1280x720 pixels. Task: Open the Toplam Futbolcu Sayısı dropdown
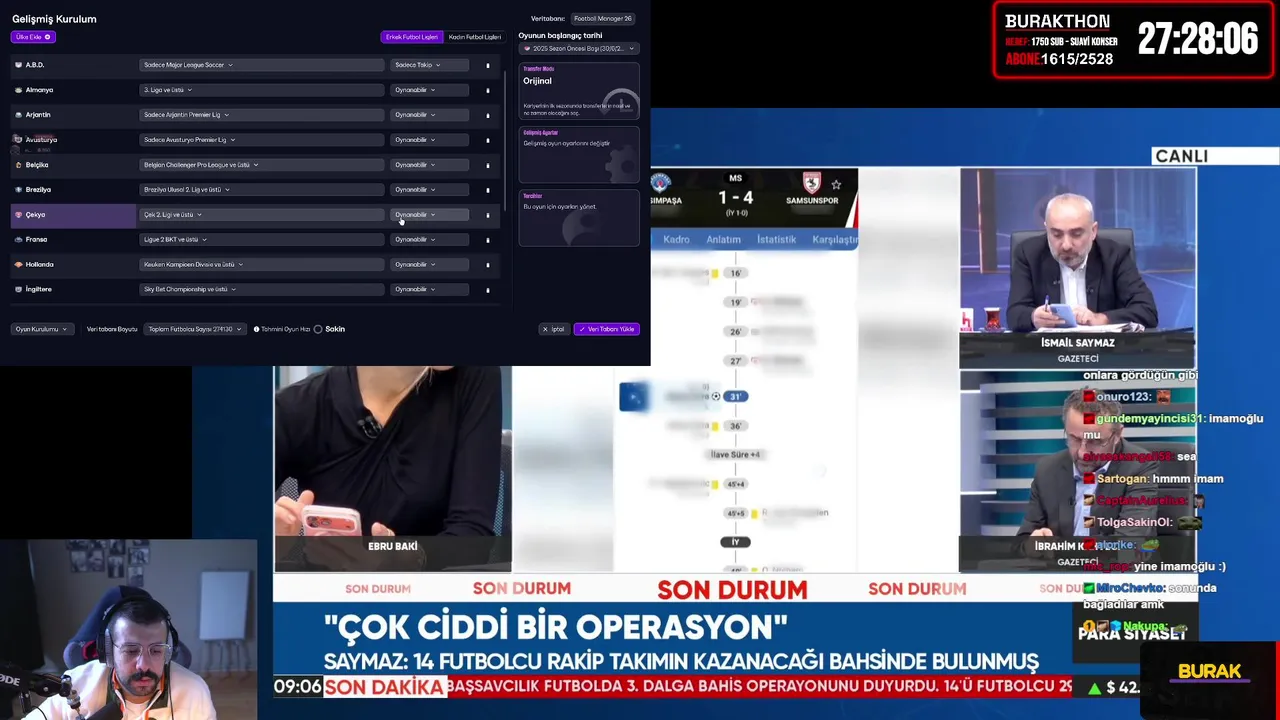point(194,329)
